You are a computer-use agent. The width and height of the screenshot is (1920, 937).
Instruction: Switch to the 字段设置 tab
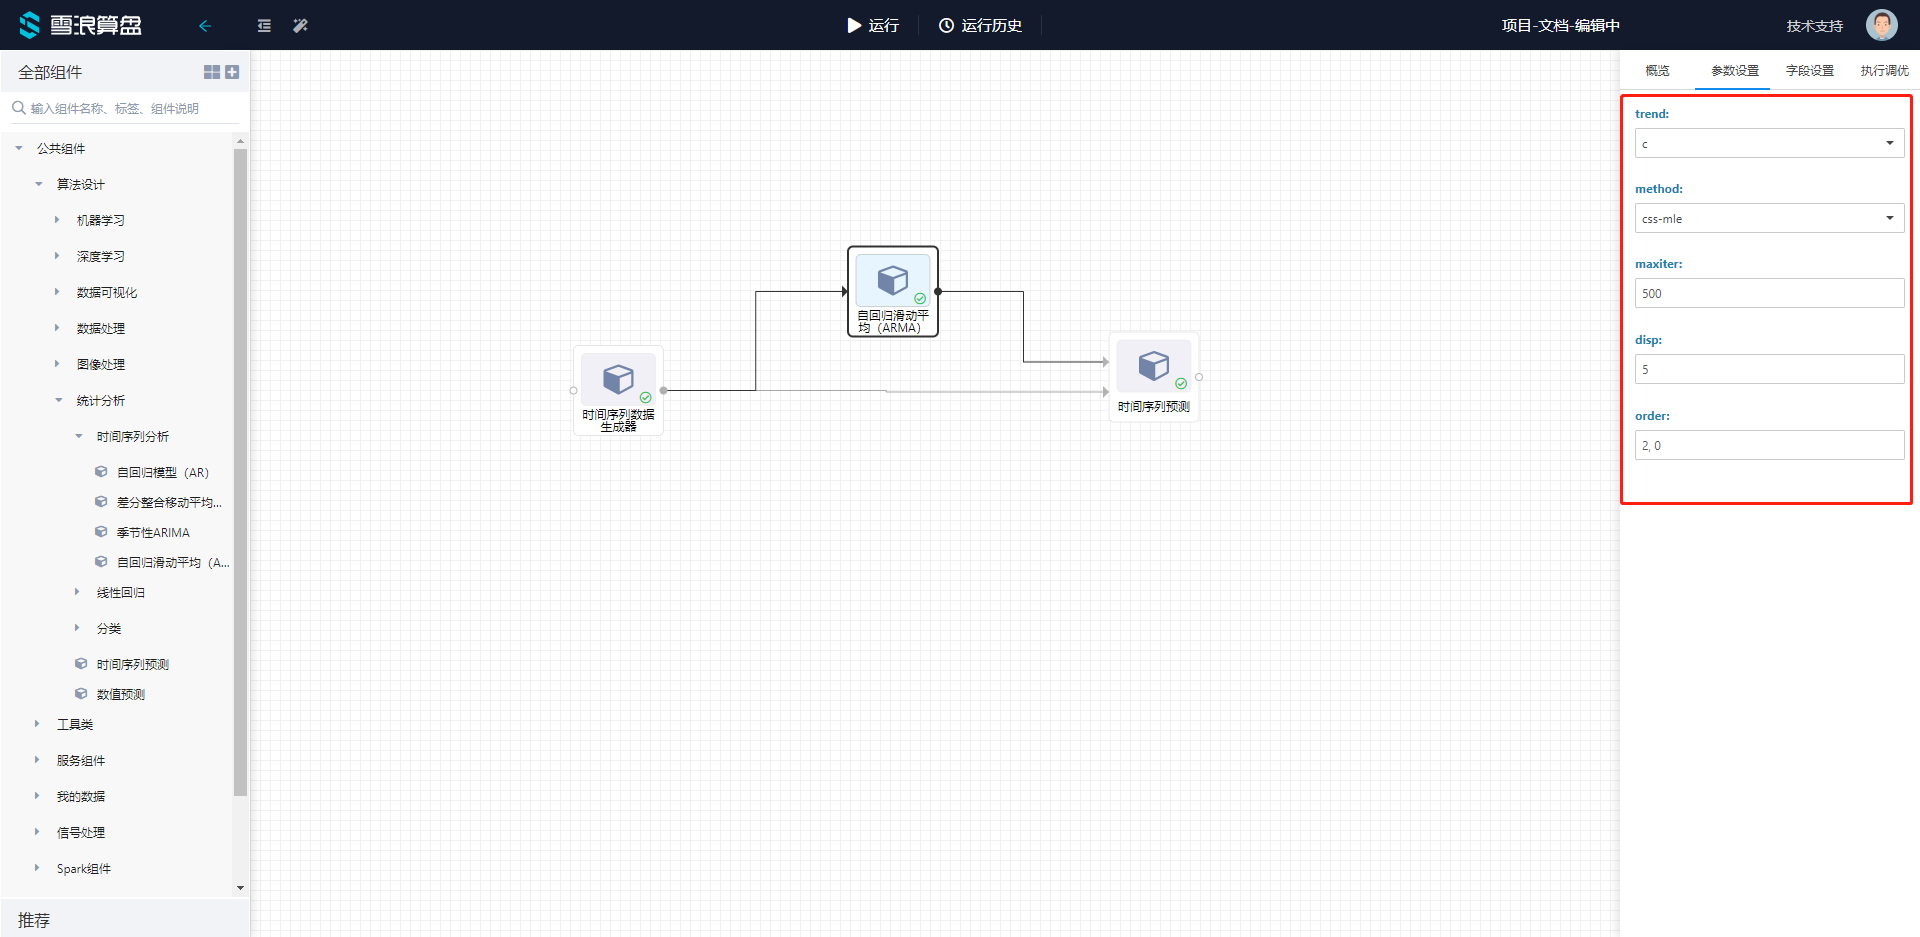tap(1809, 71)
